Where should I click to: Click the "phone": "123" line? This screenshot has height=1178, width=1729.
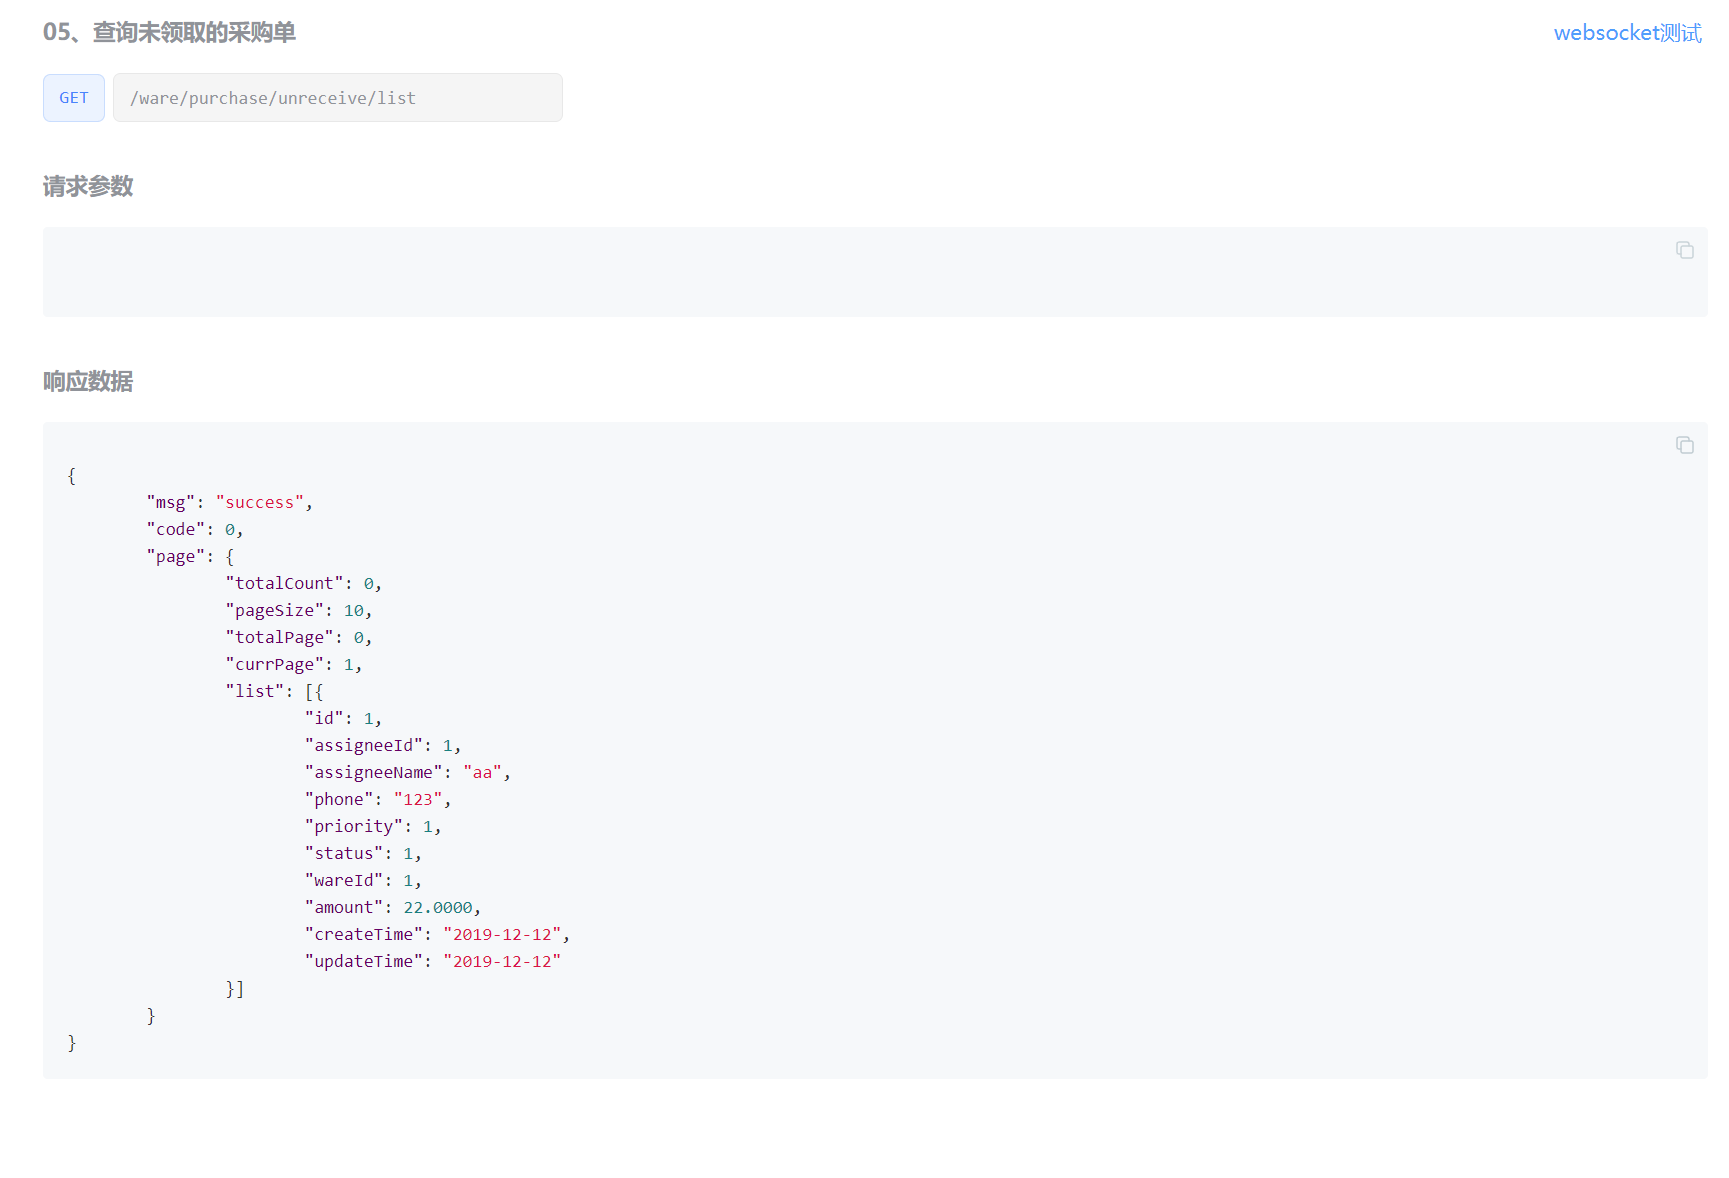coord(378,800)
